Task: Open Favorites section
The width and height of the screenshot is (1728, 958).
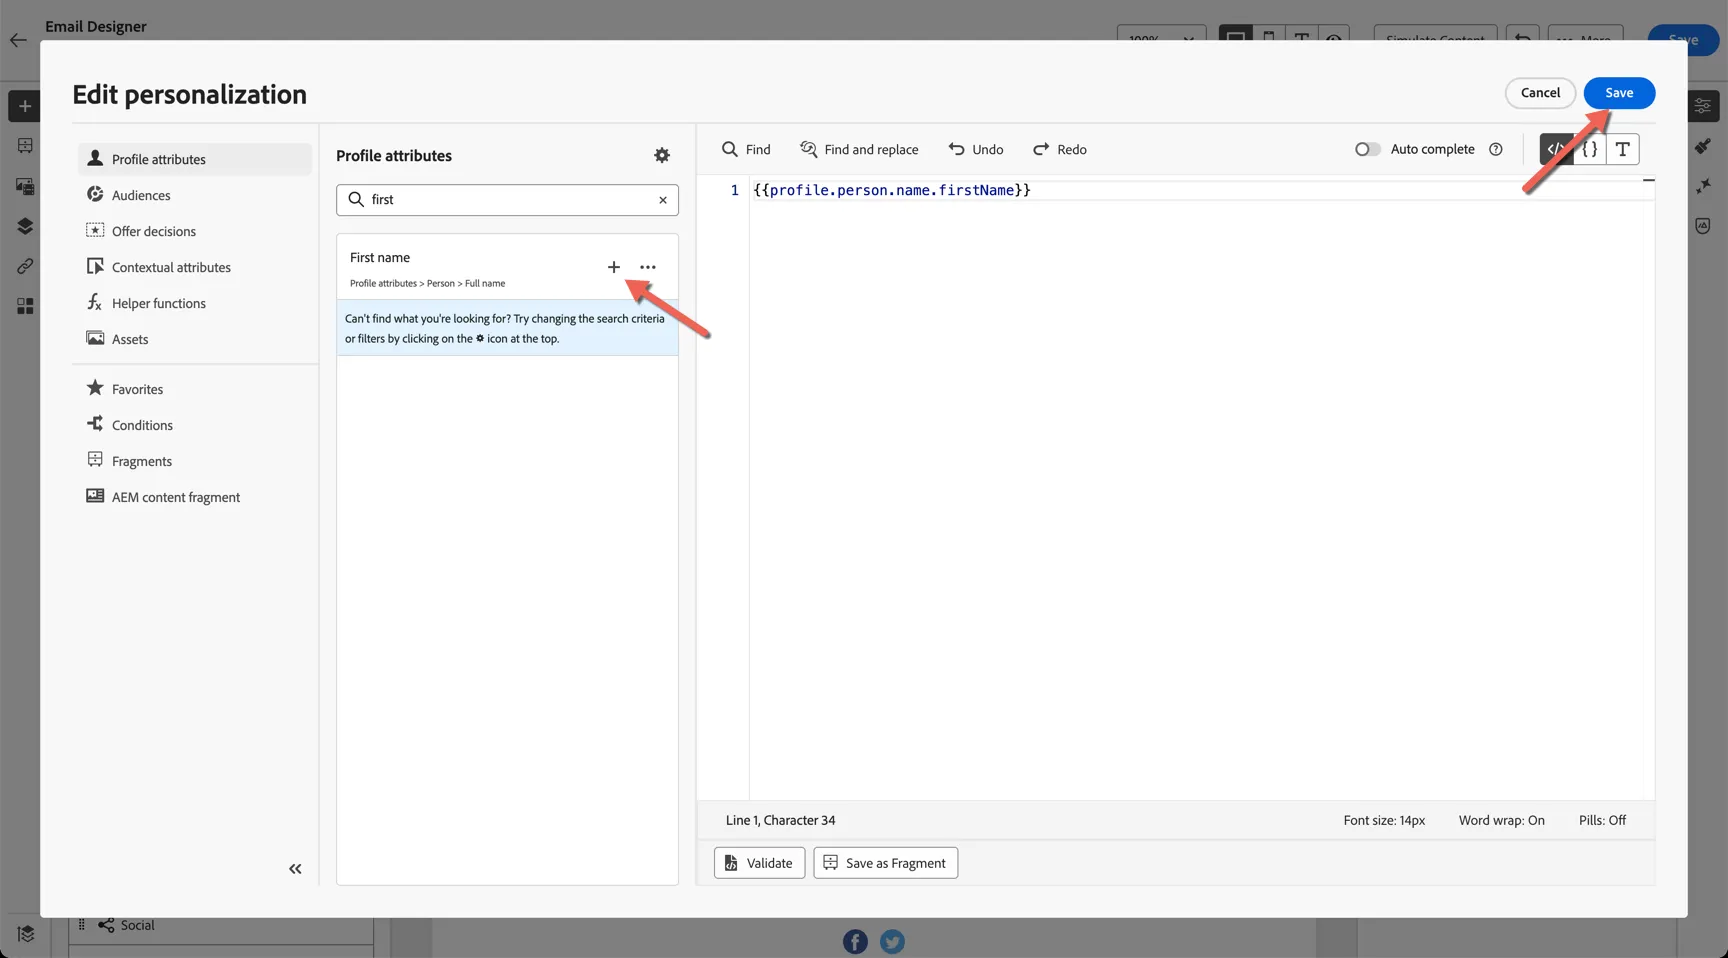Action: click(195, 389)
